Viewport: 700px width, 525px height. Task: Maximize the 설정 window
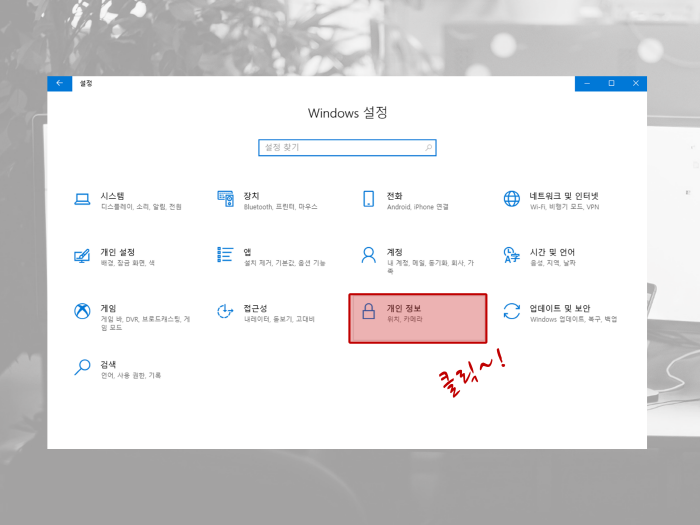pos(612,83)
